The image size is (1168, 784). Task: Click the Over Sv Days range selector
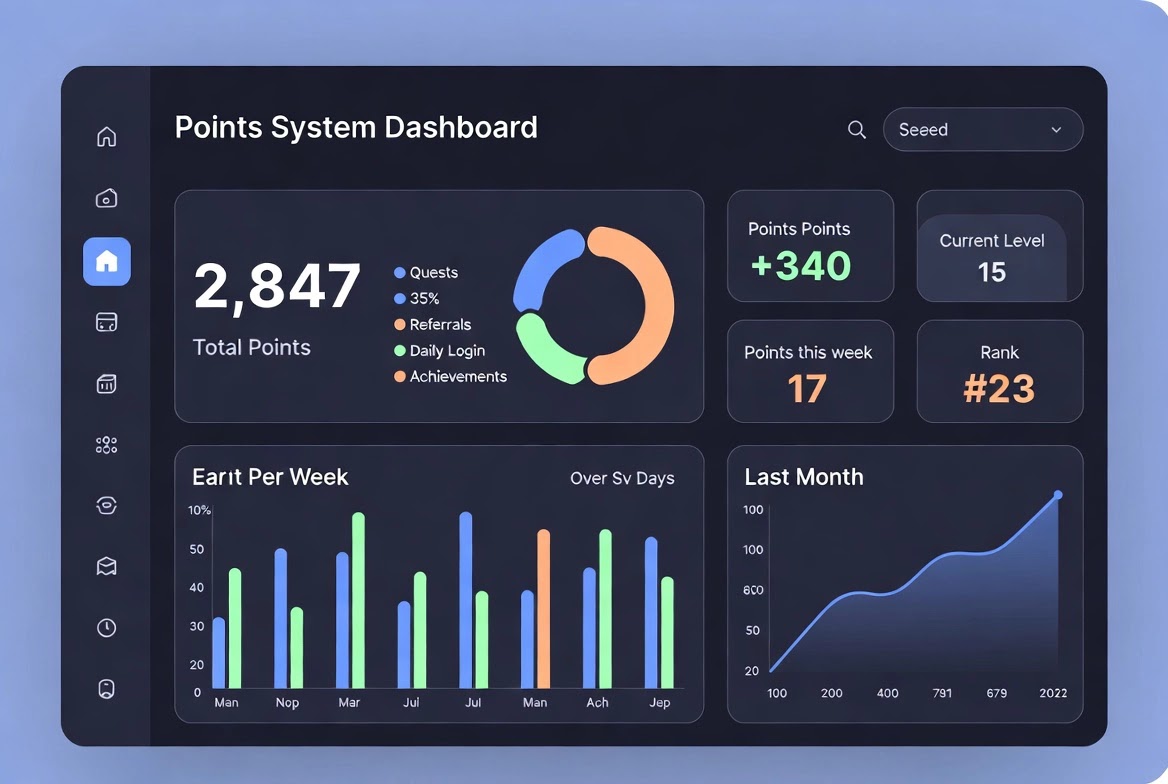(622, 478)
